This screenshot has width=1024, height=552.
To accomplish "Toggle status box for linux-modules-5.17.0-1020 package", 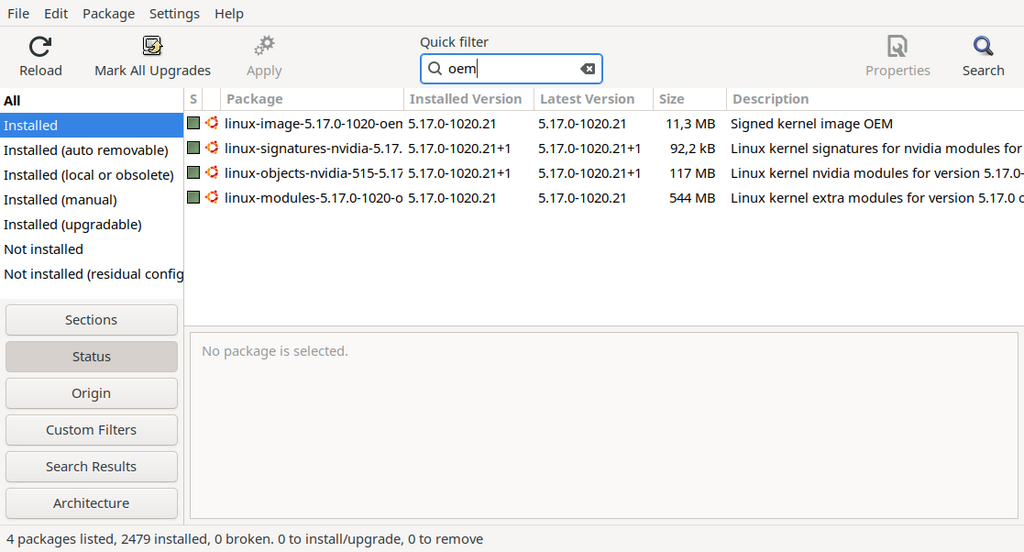I will coord(194,198).
